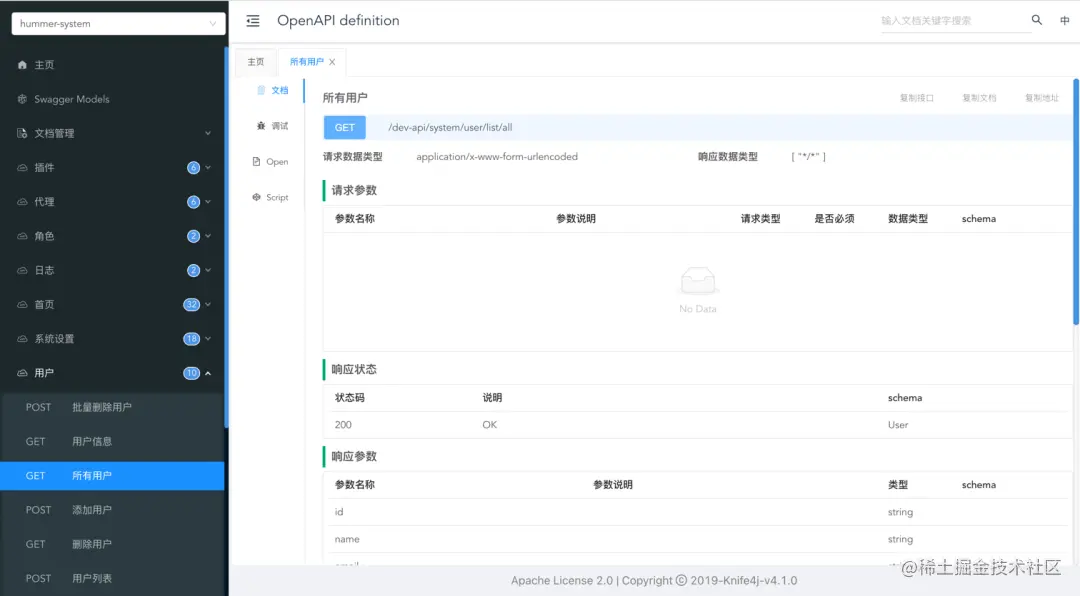
Task: Click the cloud icon beside 系统设置
Action: click(x=22, y=339)
